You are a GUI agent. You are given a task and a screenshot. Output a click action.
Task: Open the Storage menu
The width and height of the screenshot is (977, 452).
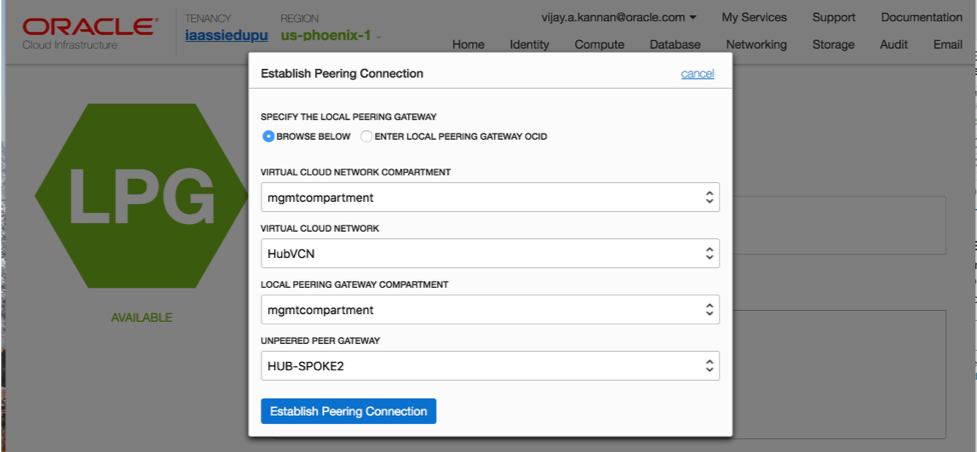[x=833, y=44]
